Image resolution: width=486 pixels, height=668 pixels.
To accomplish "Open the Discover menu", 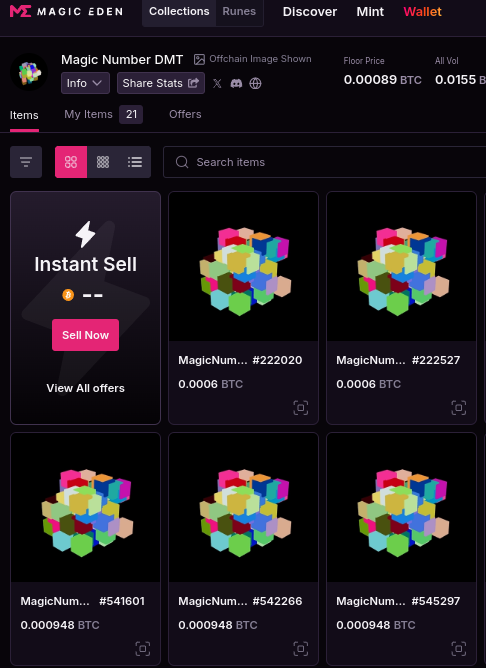I will click(x=310, y=12).
